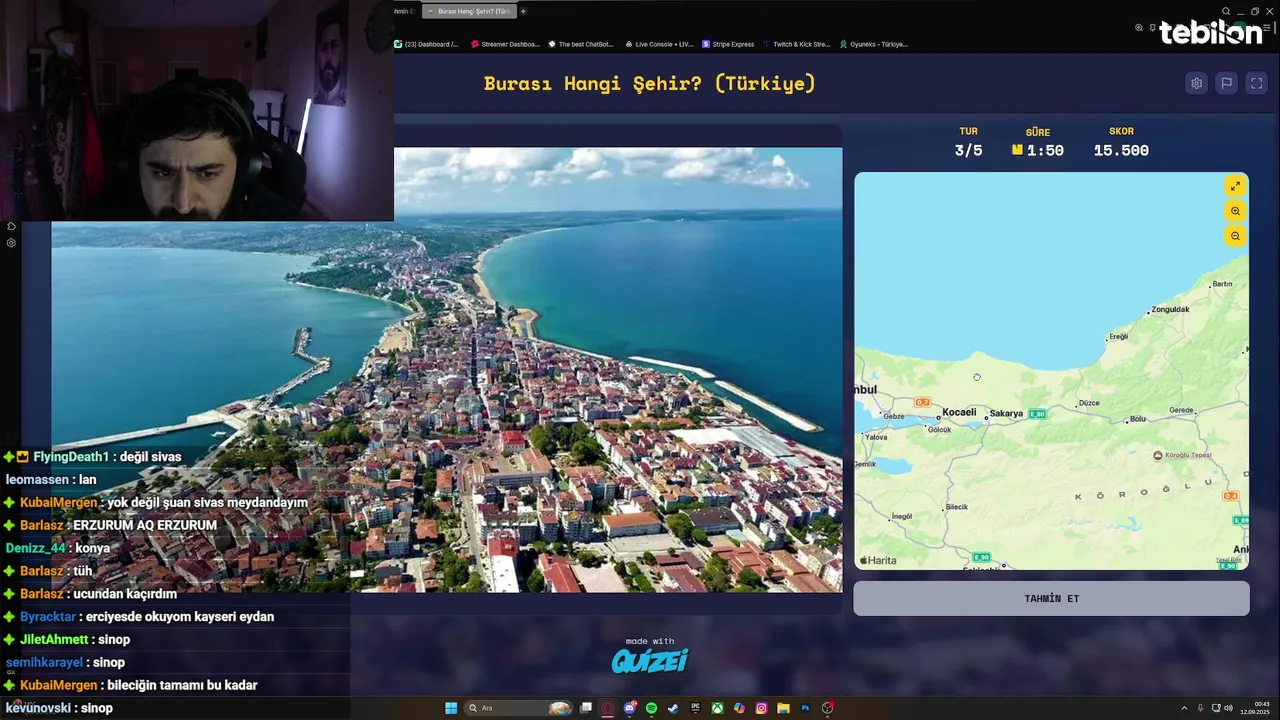1280x720 pixels.
Task: Click Zonguldak on the map
Action: point(1170,309)
